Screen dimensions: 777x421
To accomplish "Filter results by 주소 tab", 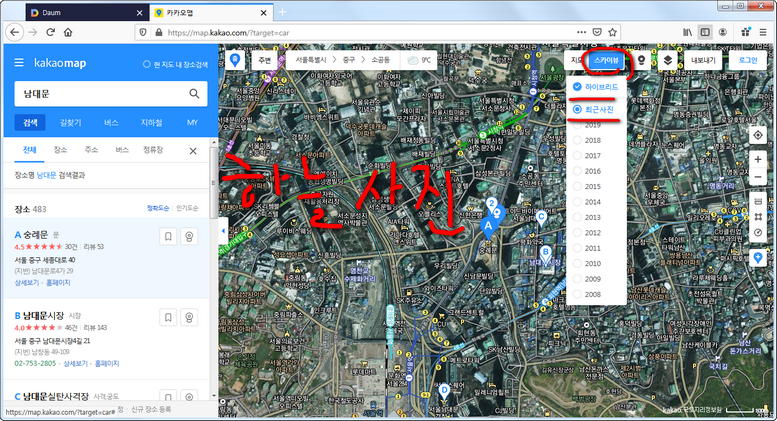I will pyautogui.click(x=91, y=150).
